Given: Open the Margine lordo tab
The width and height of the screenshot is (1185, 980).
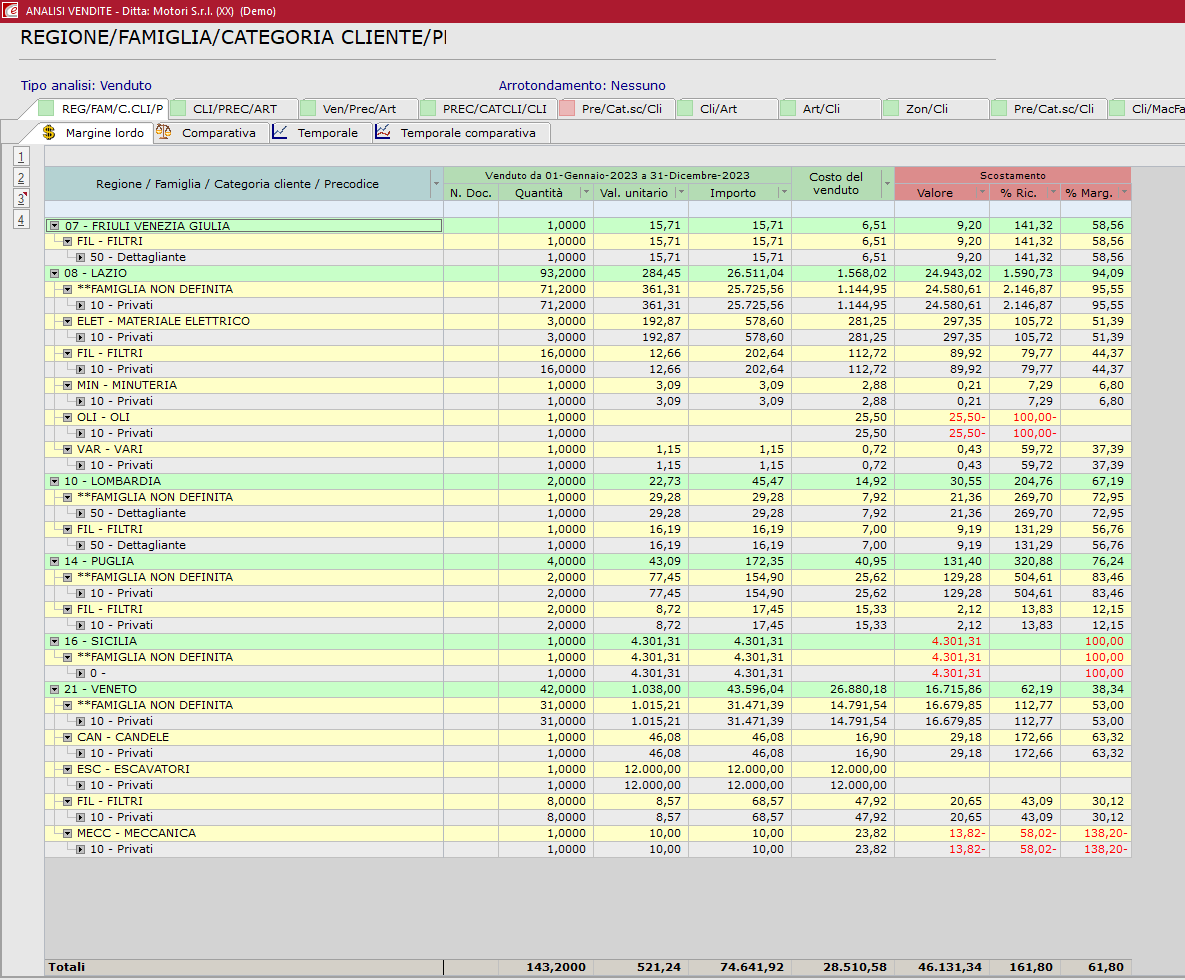Looking at the screenshot, I should [x=103, y=133].
